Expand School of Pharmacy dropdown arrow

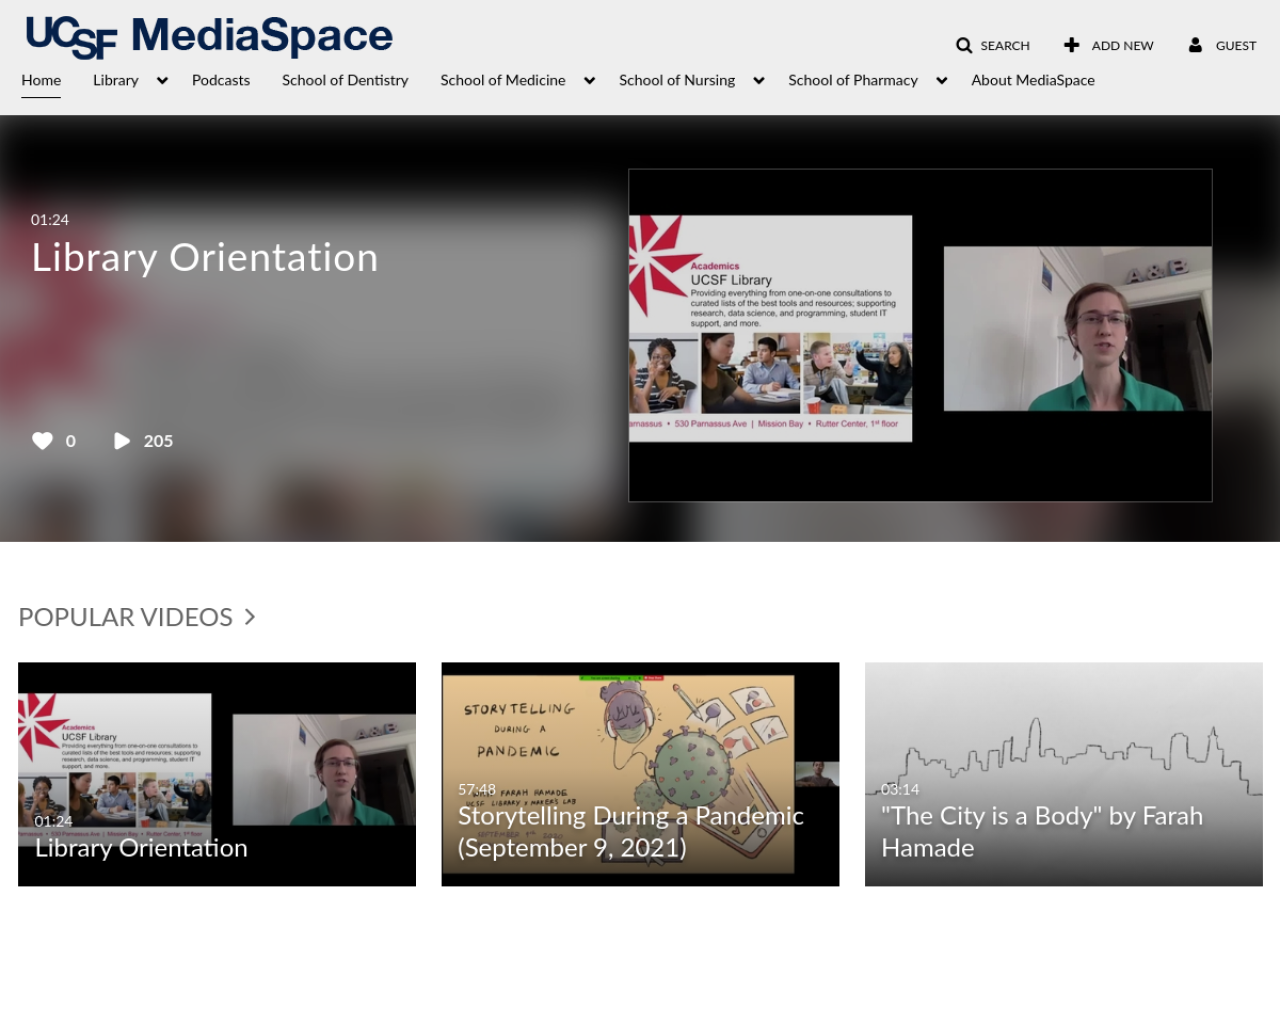[x=942, y=81]
